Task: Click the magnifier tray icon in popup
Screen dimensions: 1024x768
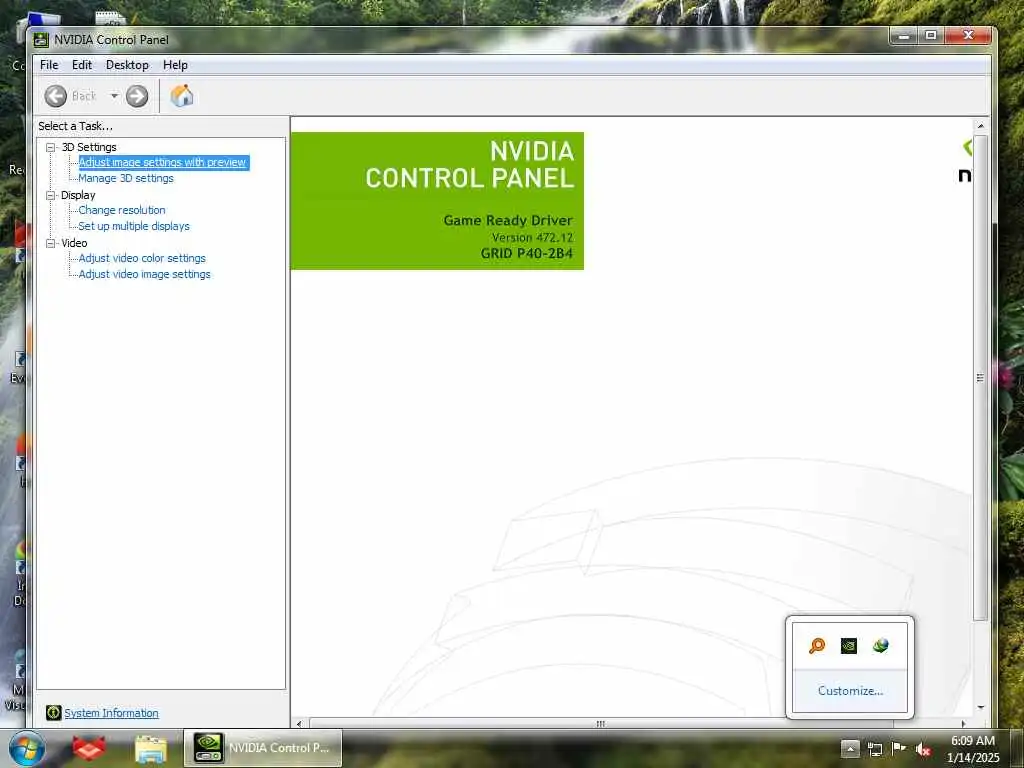Action: click(817, 646)
